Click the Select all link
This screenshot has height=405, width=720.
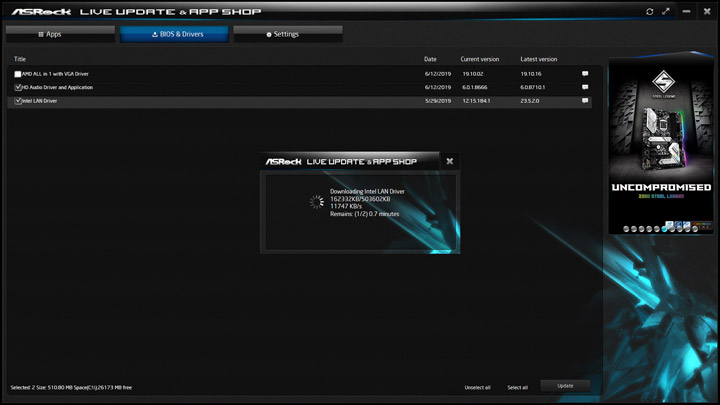pos(518,388)
